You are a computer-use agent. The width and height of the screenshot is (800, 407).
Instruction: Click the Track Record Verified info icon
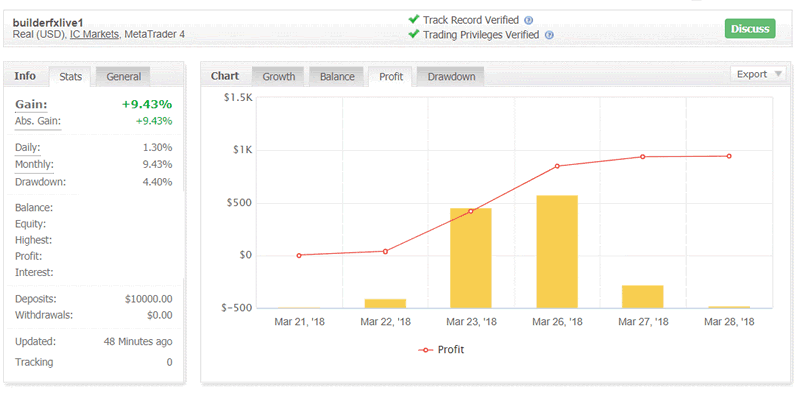[529, 19]
